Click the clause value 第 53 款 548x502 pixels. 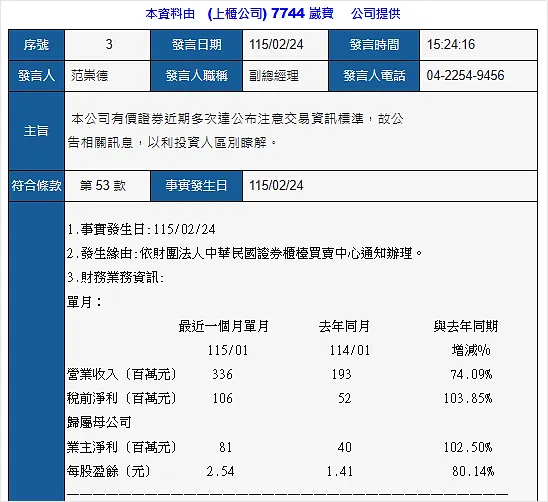coord(103,185)
